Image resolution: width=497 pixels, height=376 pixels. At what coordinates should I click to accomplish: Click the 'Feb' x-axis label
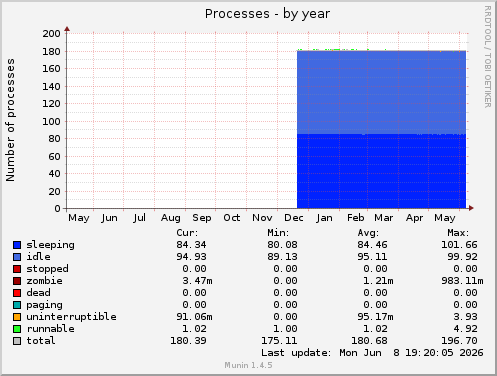(x=356, y=218)
